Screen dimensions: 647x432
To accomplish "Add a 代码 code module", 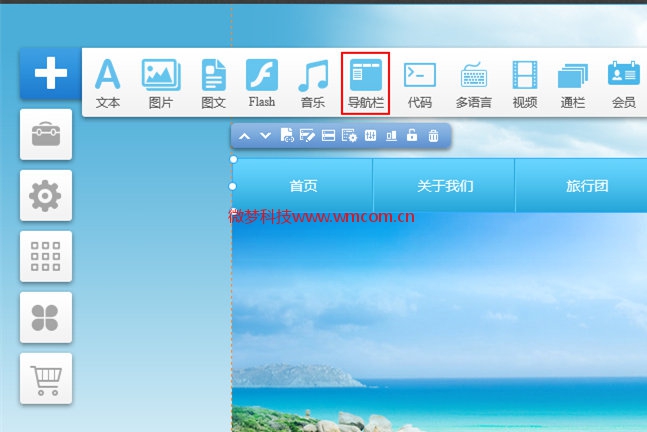I will pyautogui.click(x=420, y=84).
